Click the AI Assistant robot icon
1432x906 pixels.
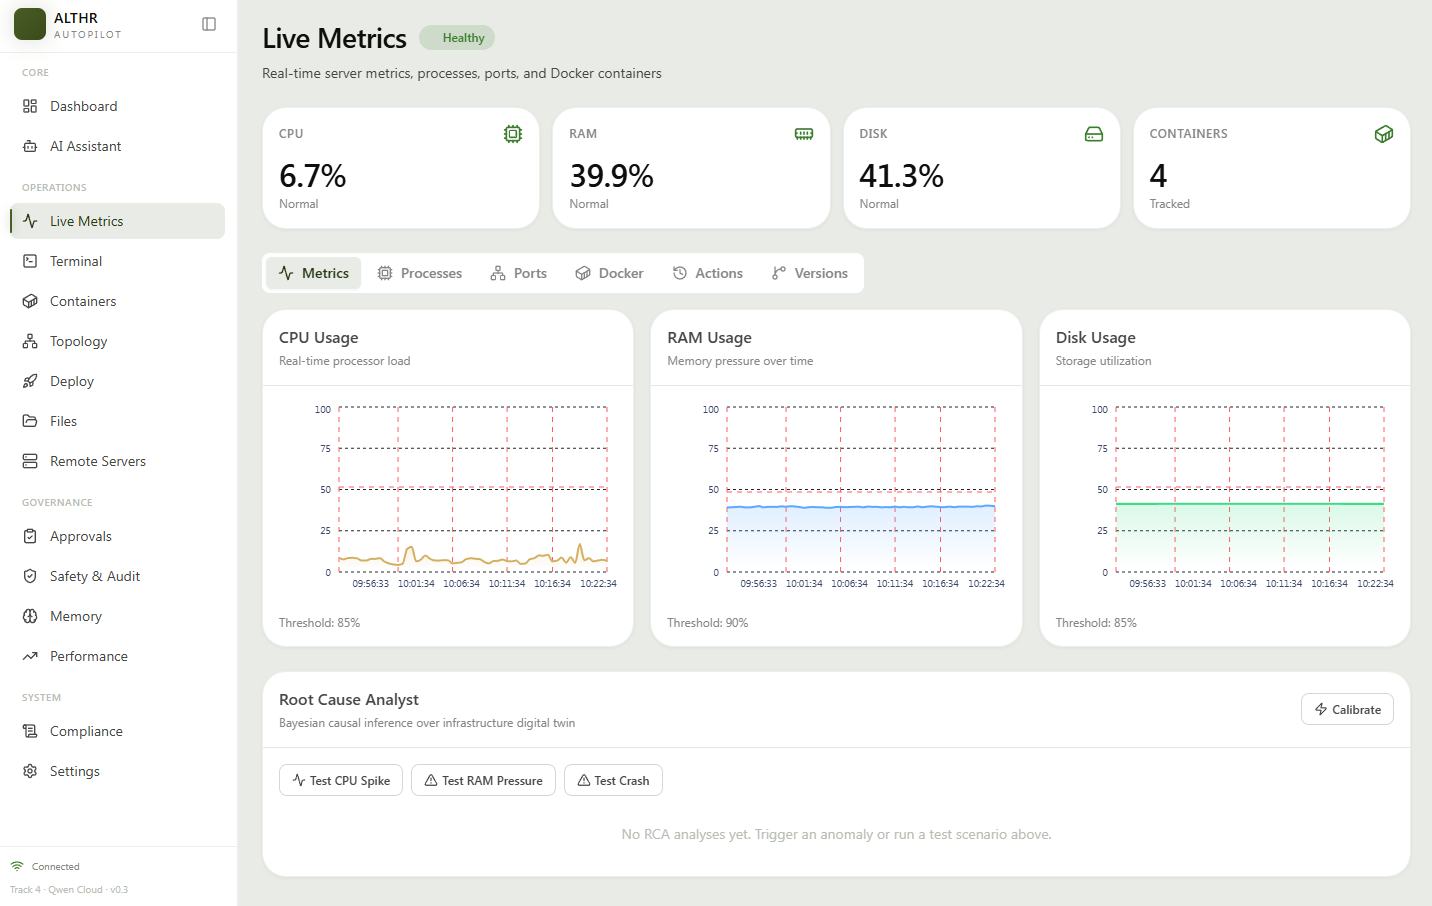coord(30,146)
